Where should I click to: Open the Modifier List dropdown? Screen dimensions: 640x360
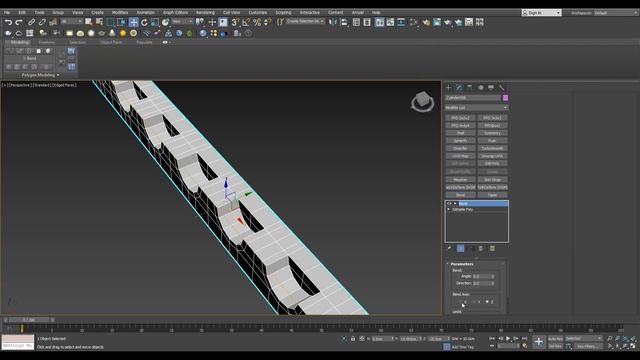click(476, 108)
